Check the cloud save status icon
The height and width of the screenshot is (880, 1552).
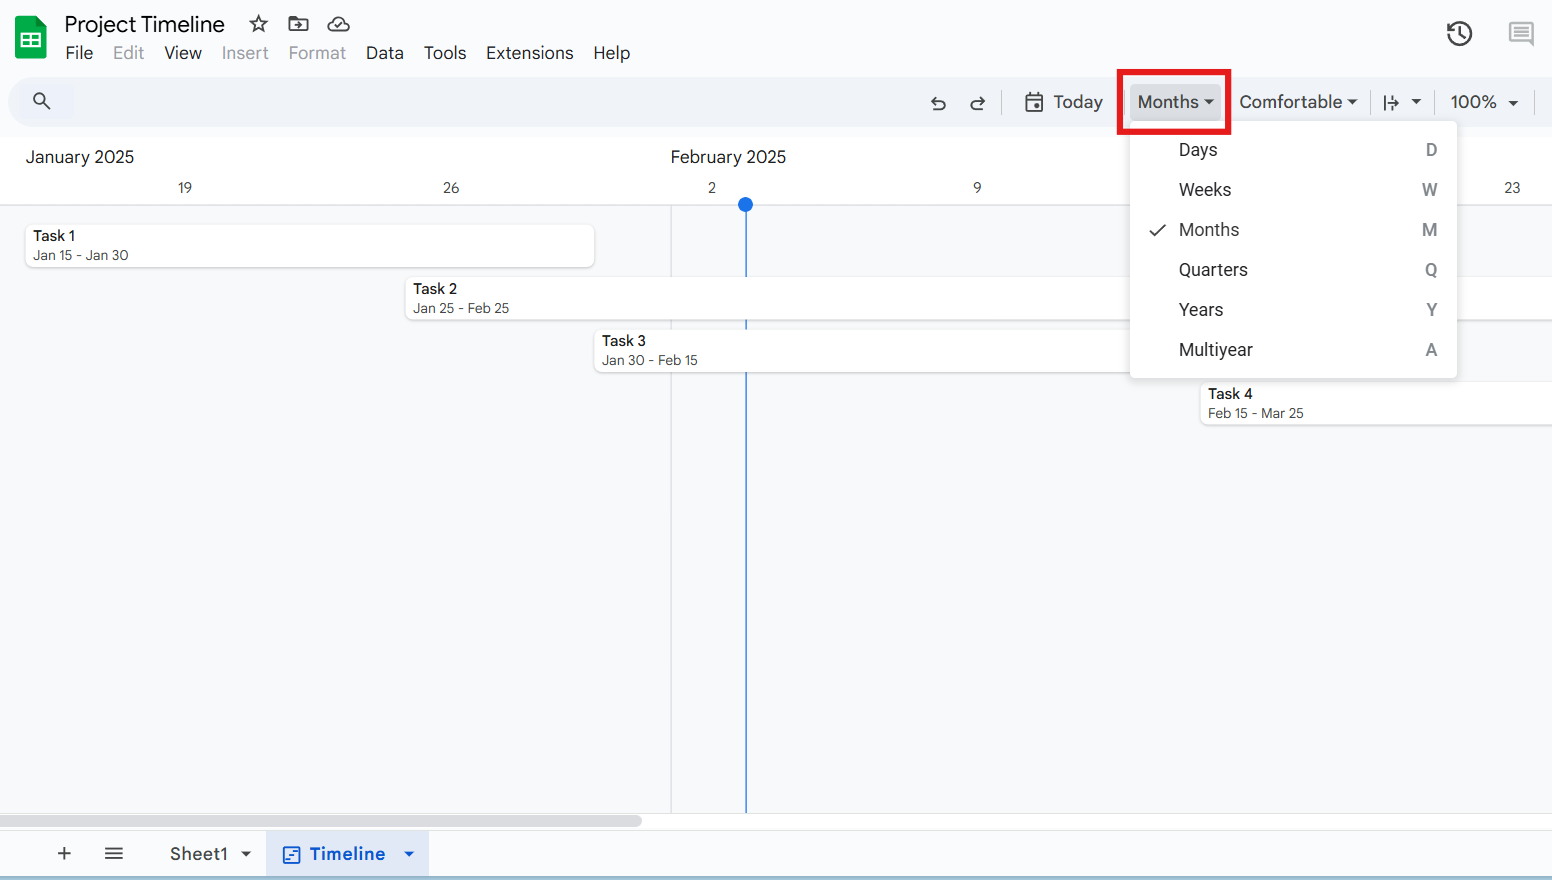click(x=339, y=24)
